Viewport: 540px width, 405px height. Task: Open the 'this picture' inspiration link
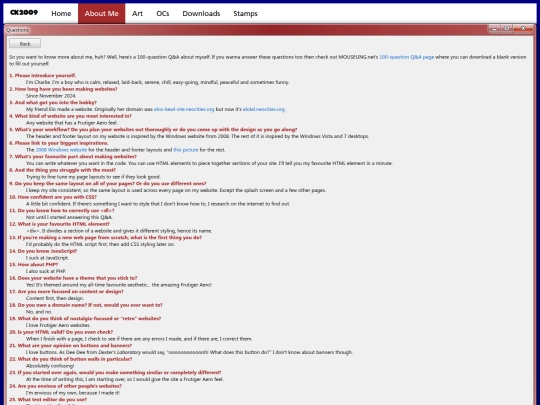tap(186, 150)
